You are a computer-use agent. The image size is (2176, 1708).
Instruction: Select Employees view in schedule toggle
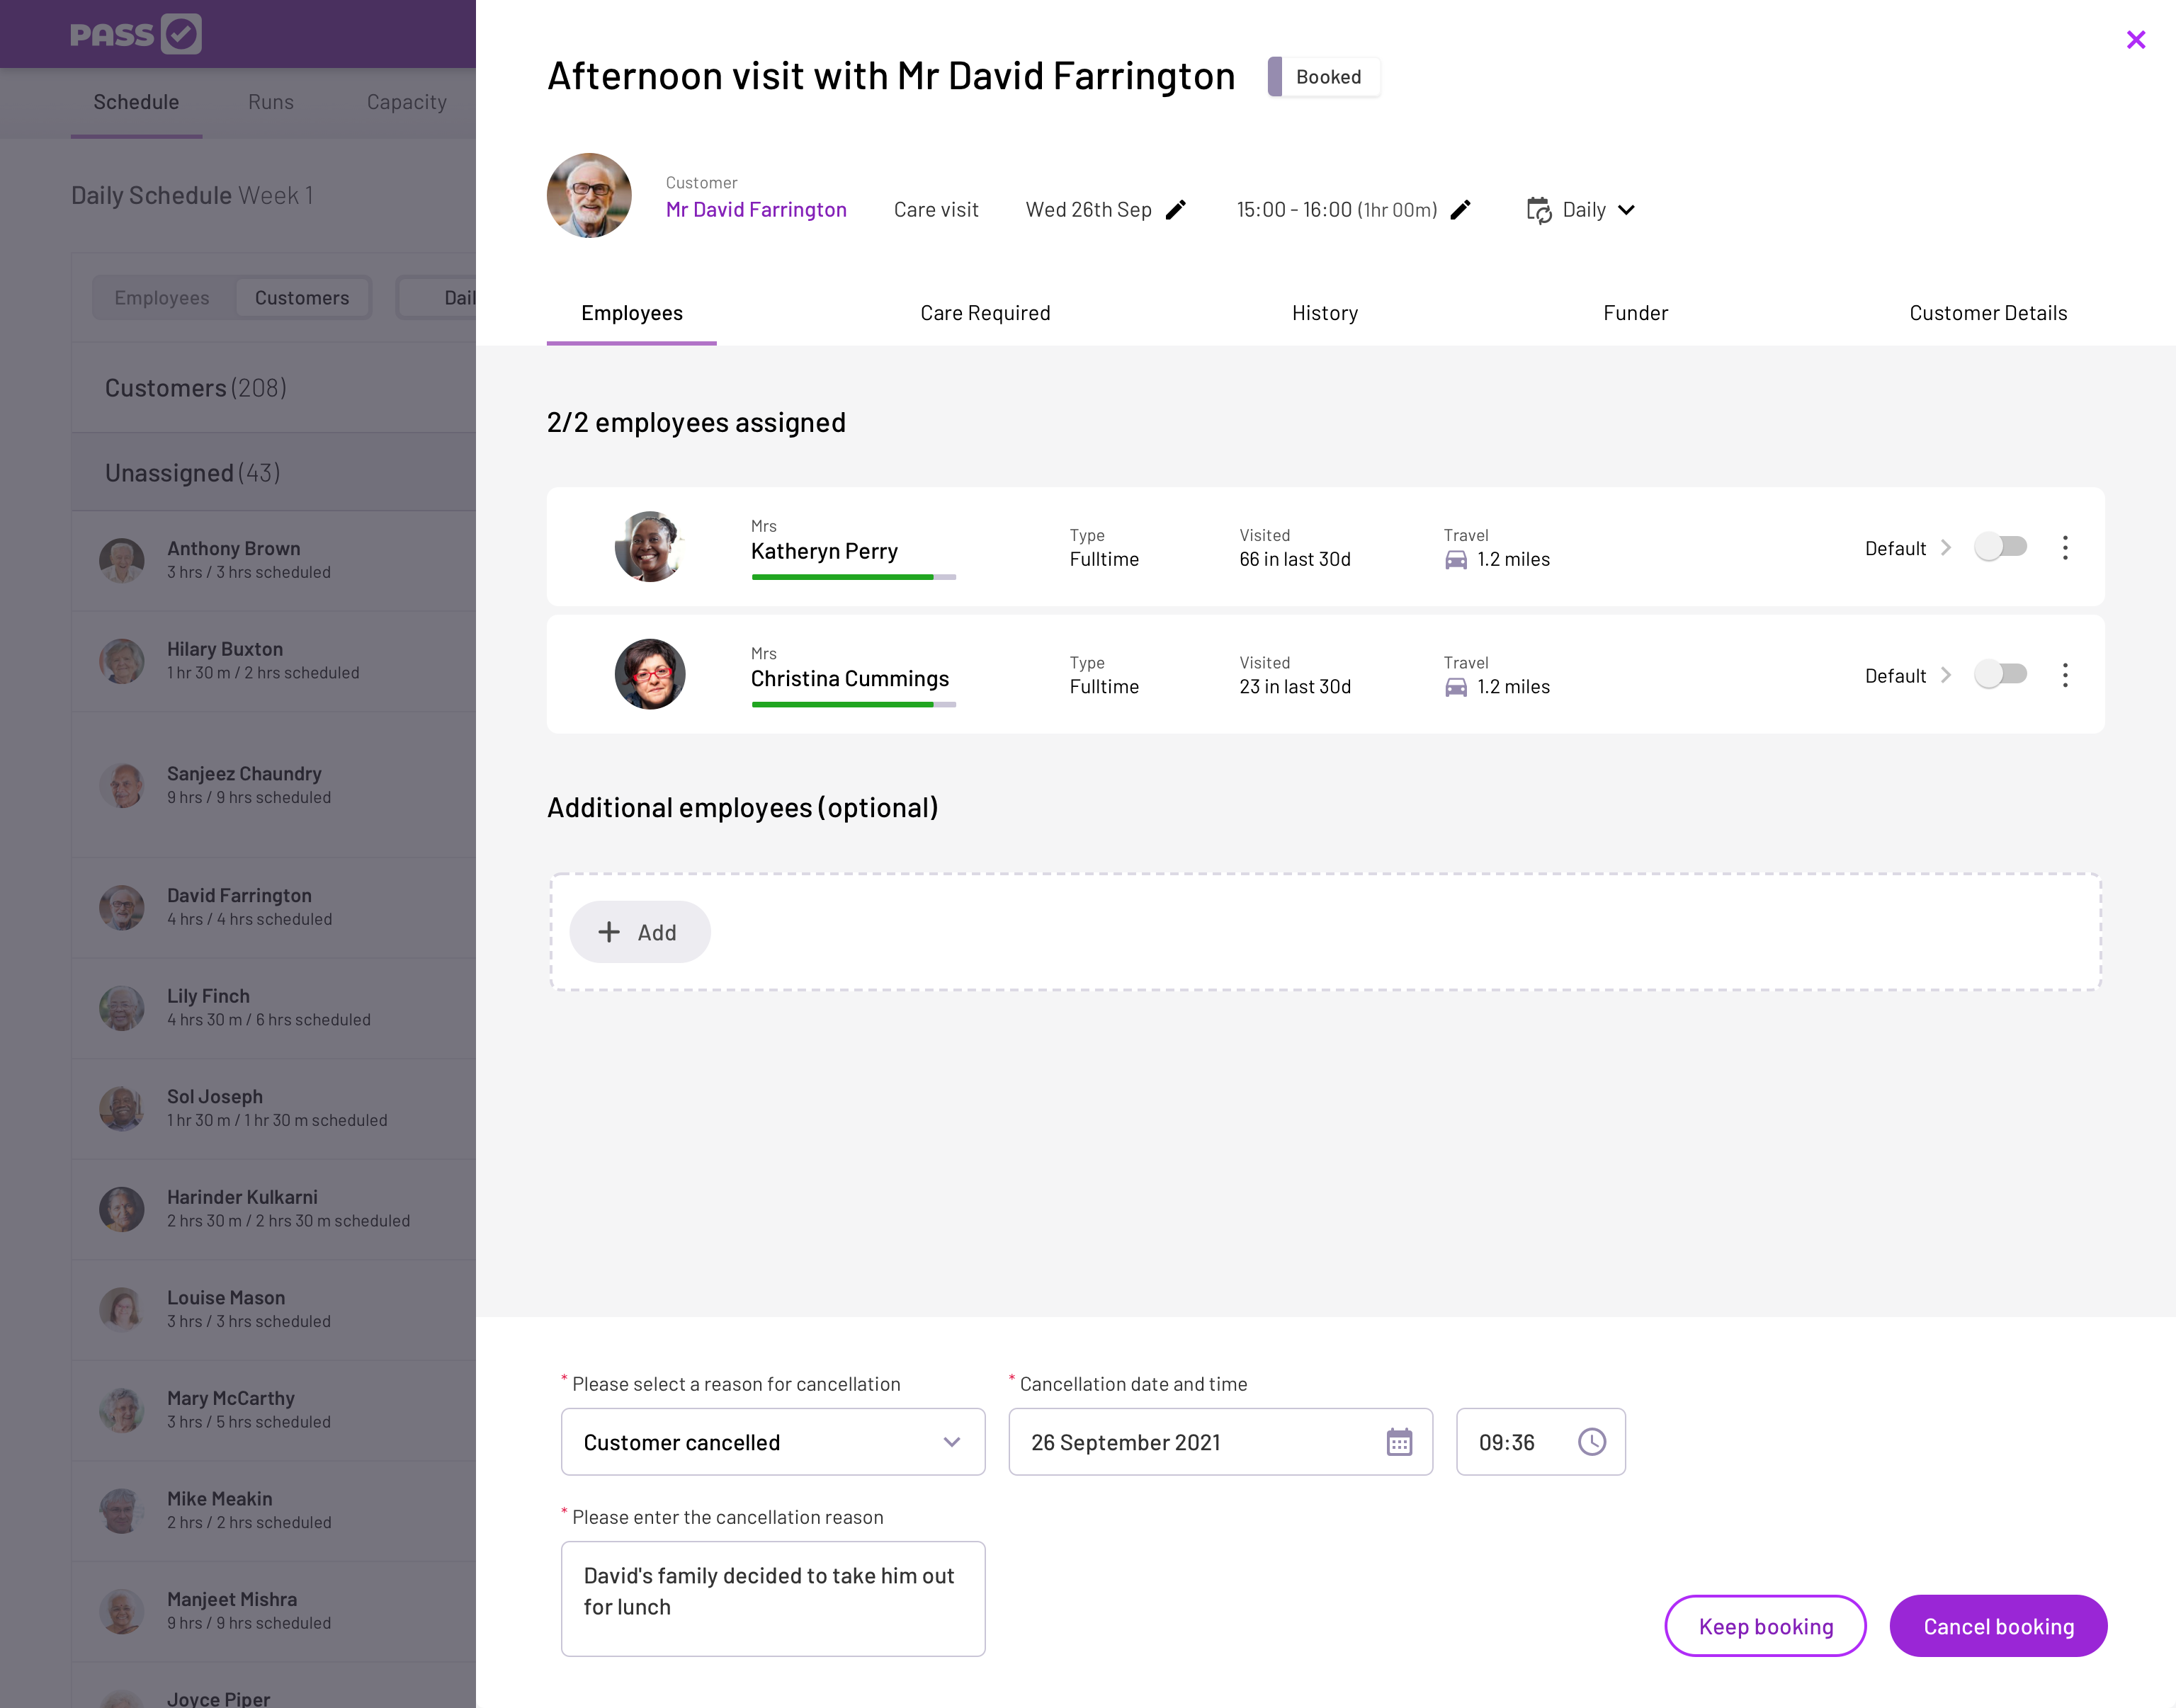coord(162,298)
